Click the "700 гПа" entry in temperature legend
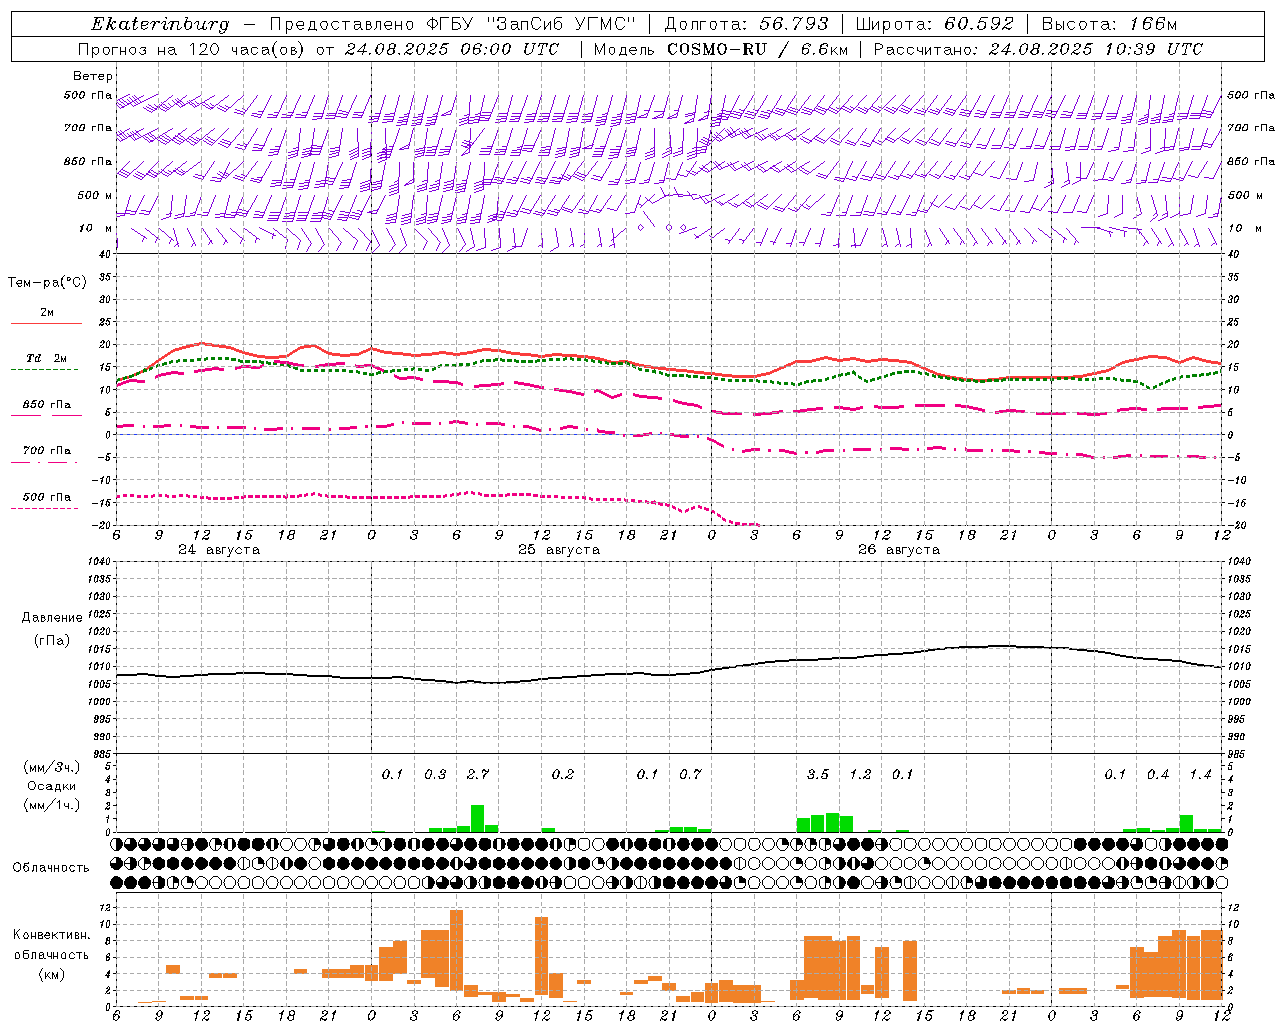The image size is (1280, 1024). pos(46,450)
